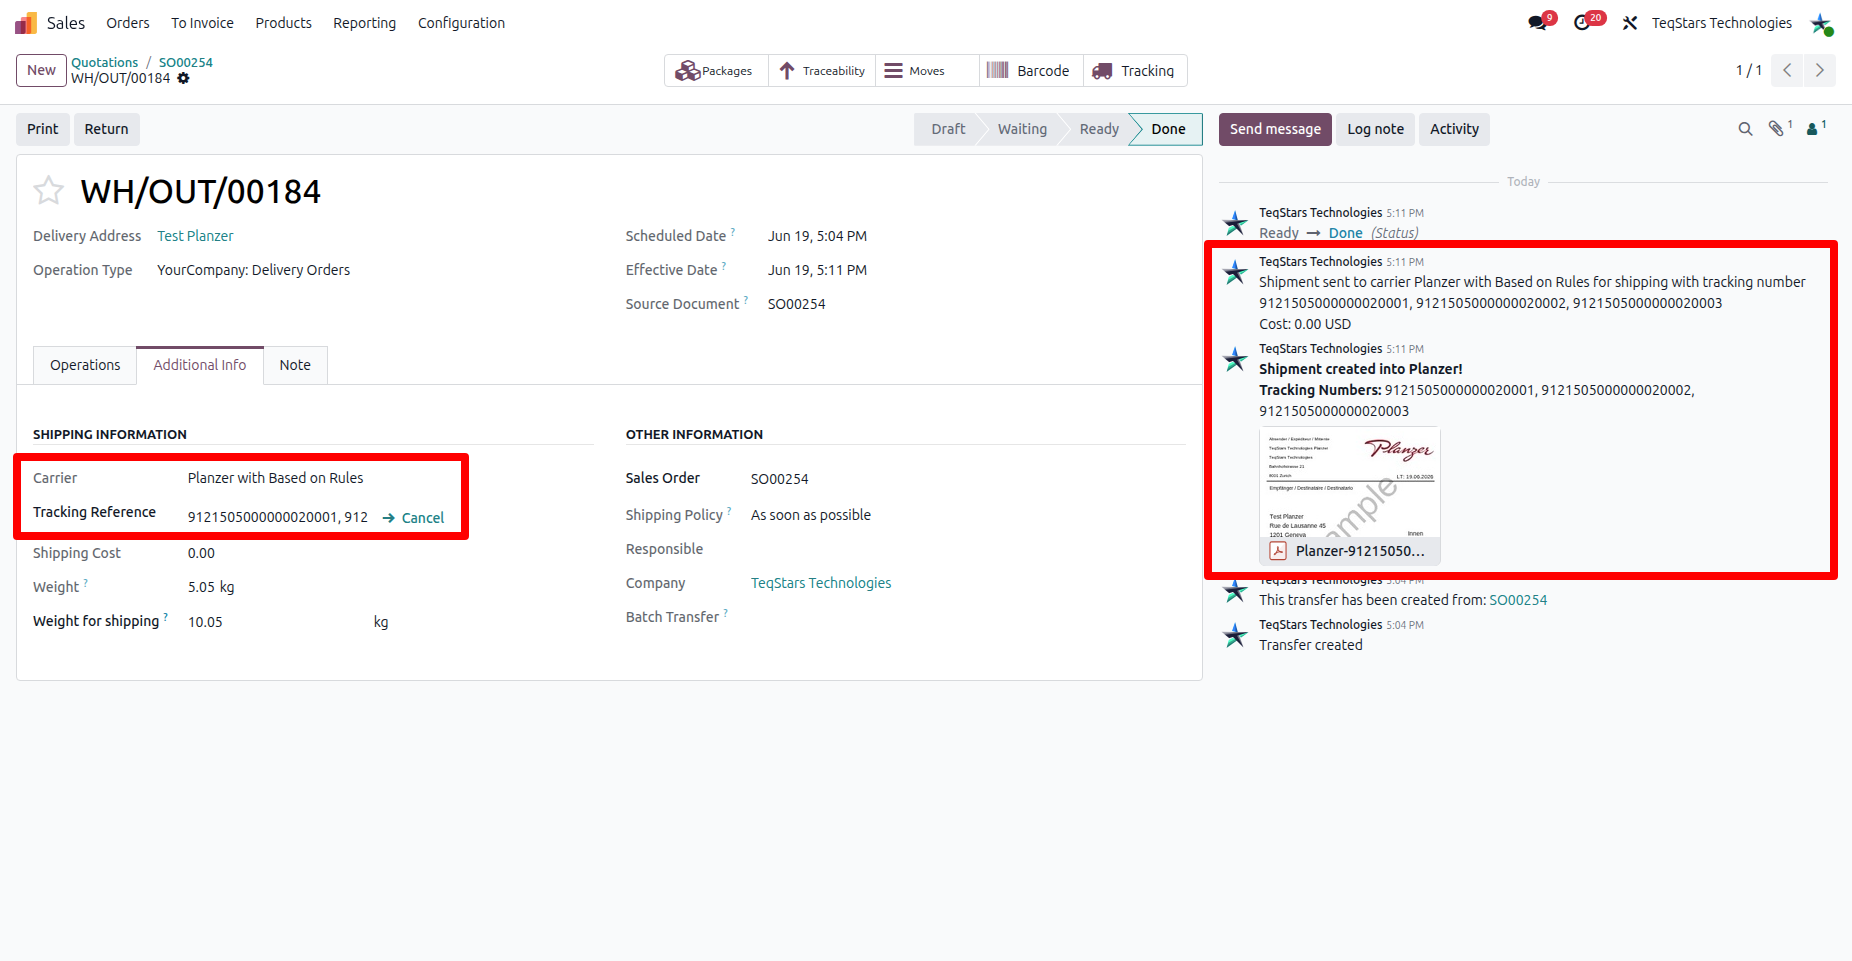Click the Scheduled Date value Jun 19, 5:04 PM
This screenshot has width=1852, height=961.
pyautogui.click(x=817, y=236)
